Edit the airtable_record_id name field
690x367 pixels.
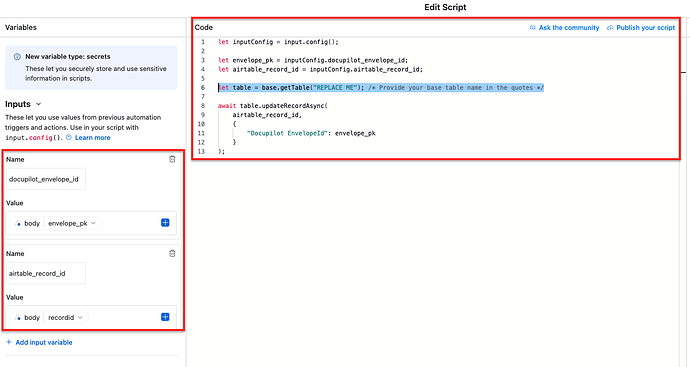[x=46, y=273]
